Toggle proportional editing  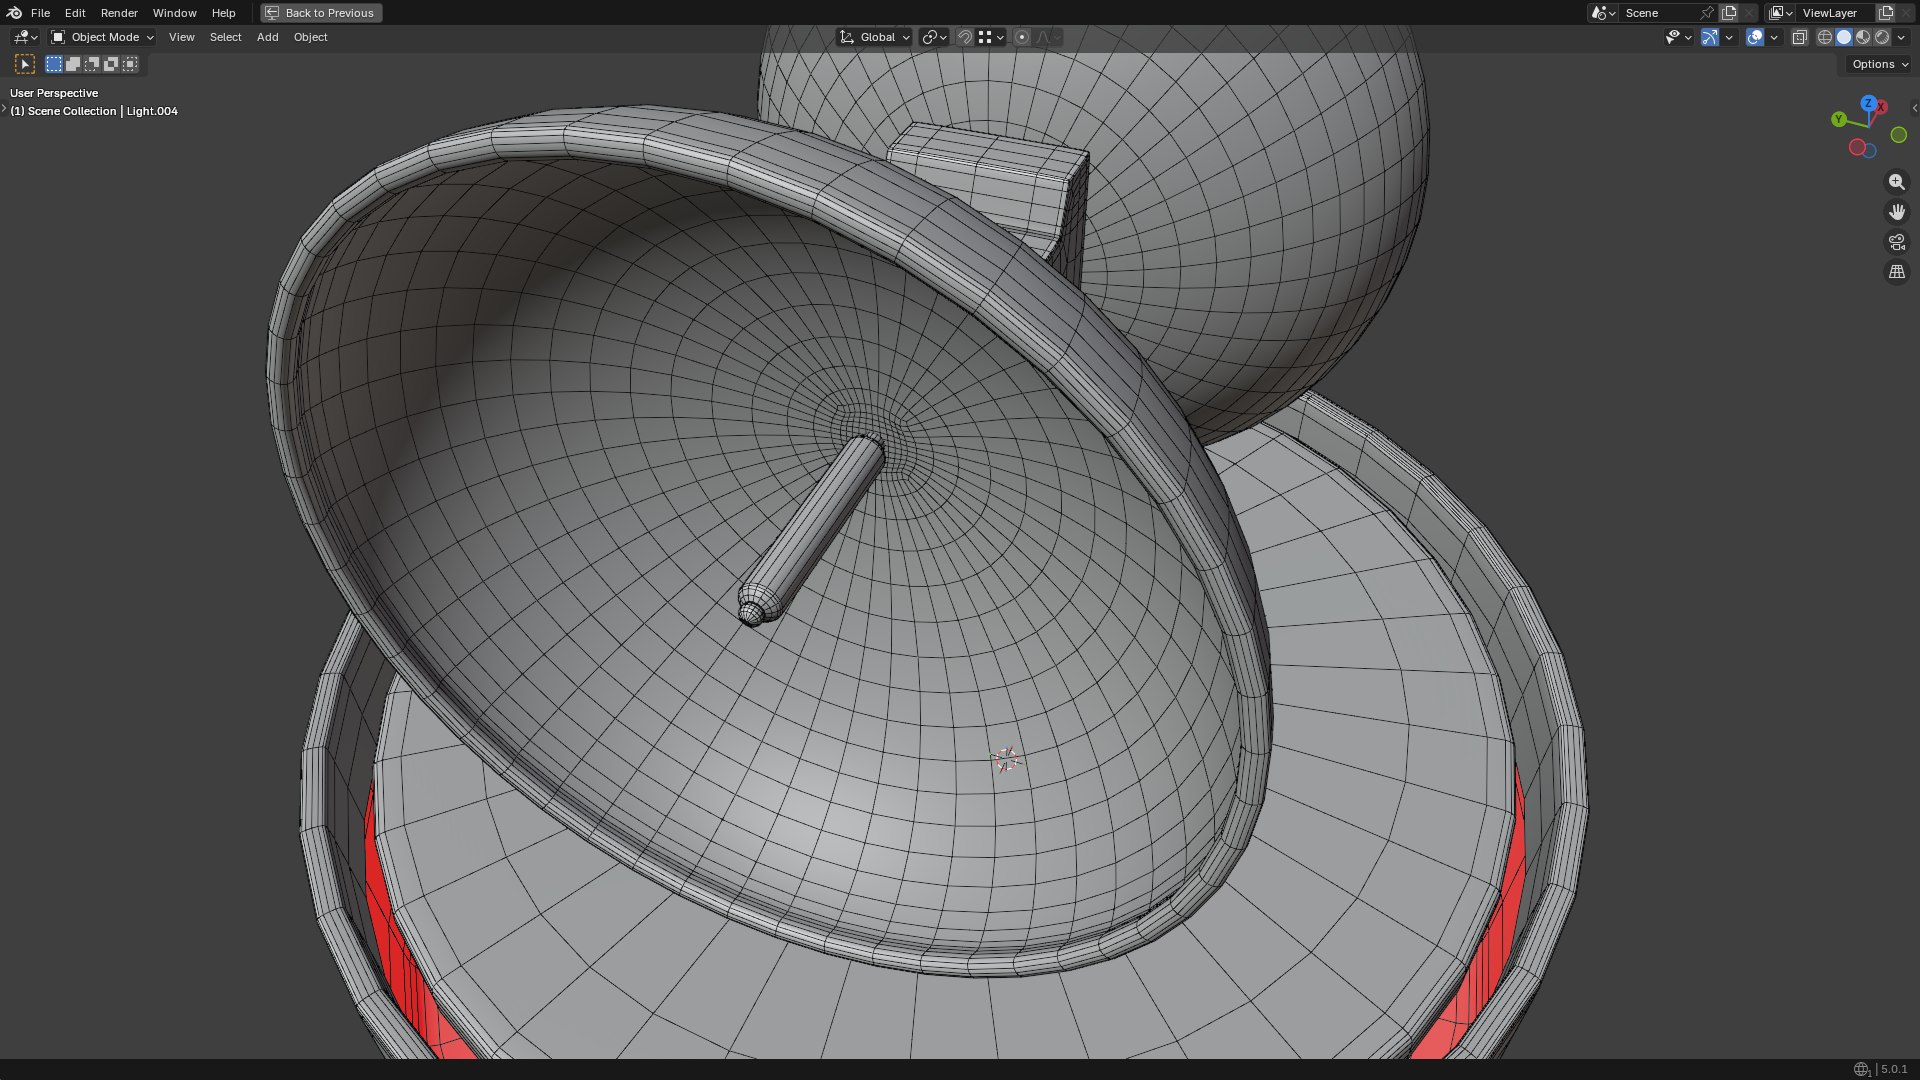(1022, 37)
